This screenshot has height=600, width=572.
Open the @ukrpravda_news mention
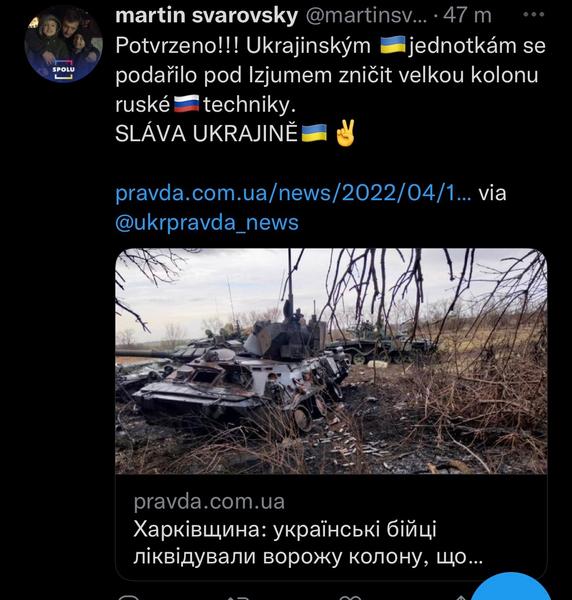point(207,223)
